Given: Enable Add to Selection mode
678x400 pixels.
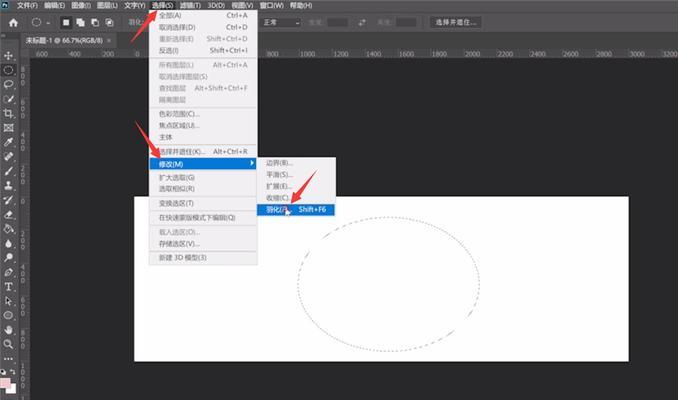Looking at the screenshot, I should [80, 22].
